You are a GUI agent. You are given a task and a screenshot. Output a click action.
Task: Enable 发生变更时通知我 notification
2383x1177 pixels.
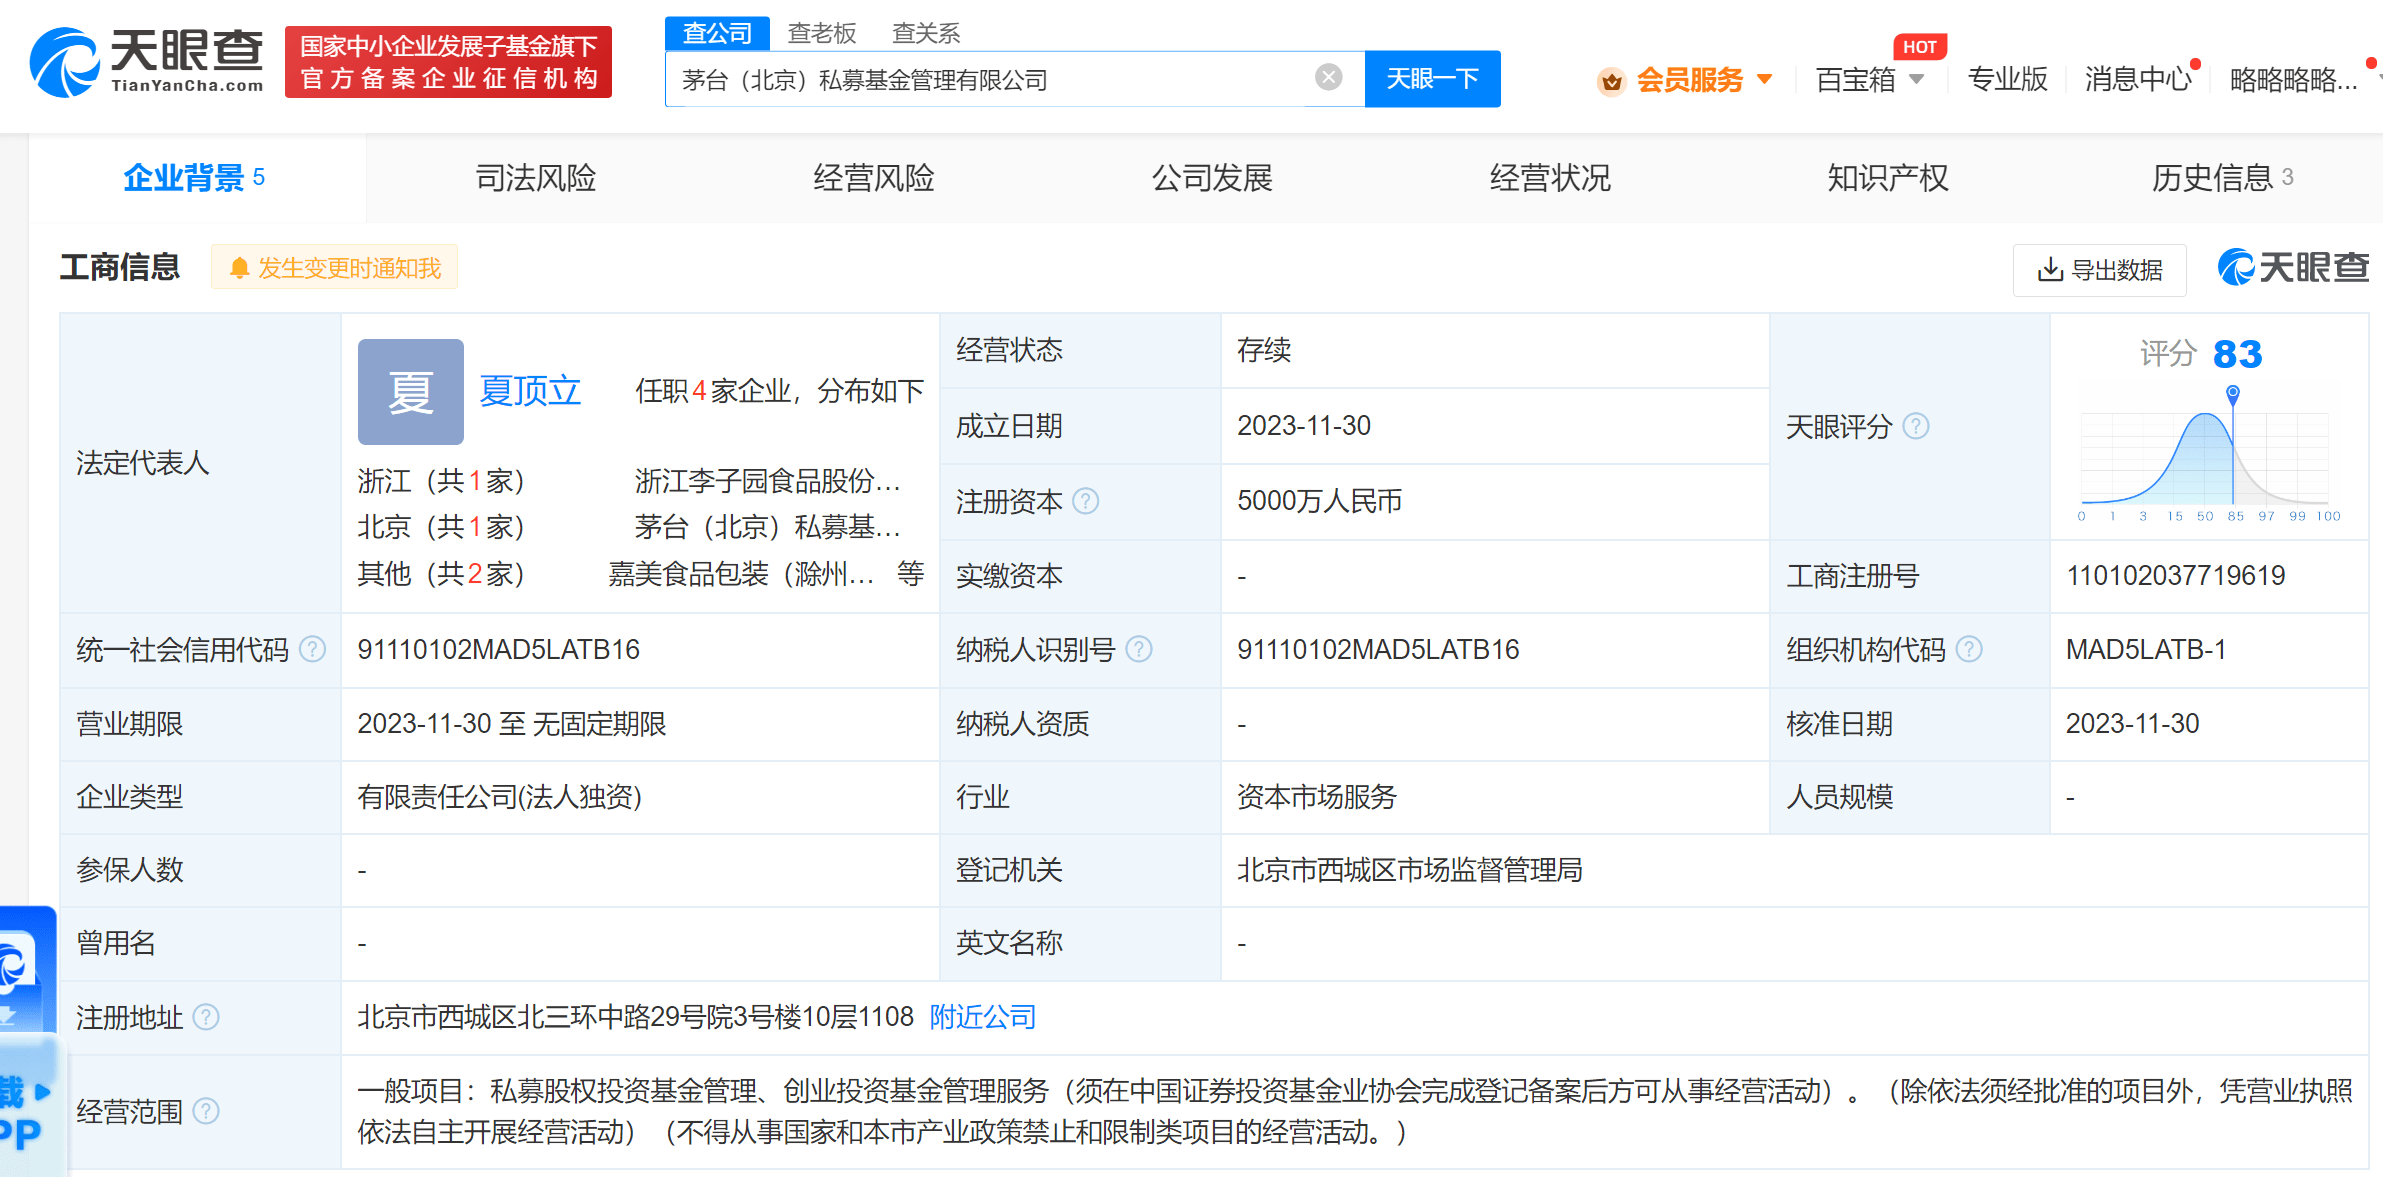335,268
